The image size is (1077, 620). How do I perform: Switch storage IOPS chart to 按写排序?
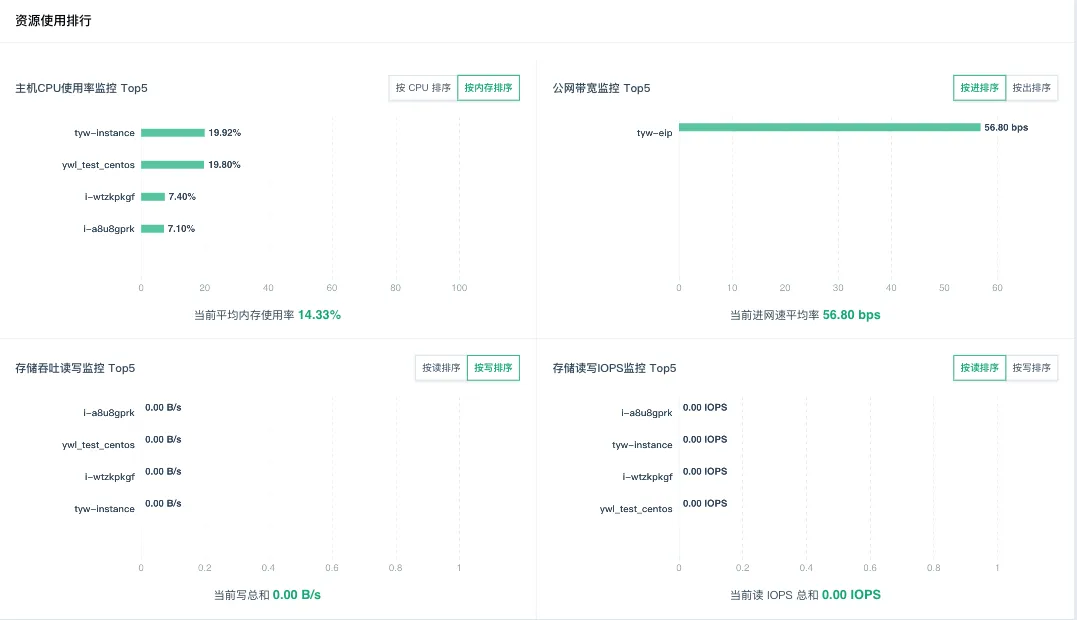pos(1031,368)
